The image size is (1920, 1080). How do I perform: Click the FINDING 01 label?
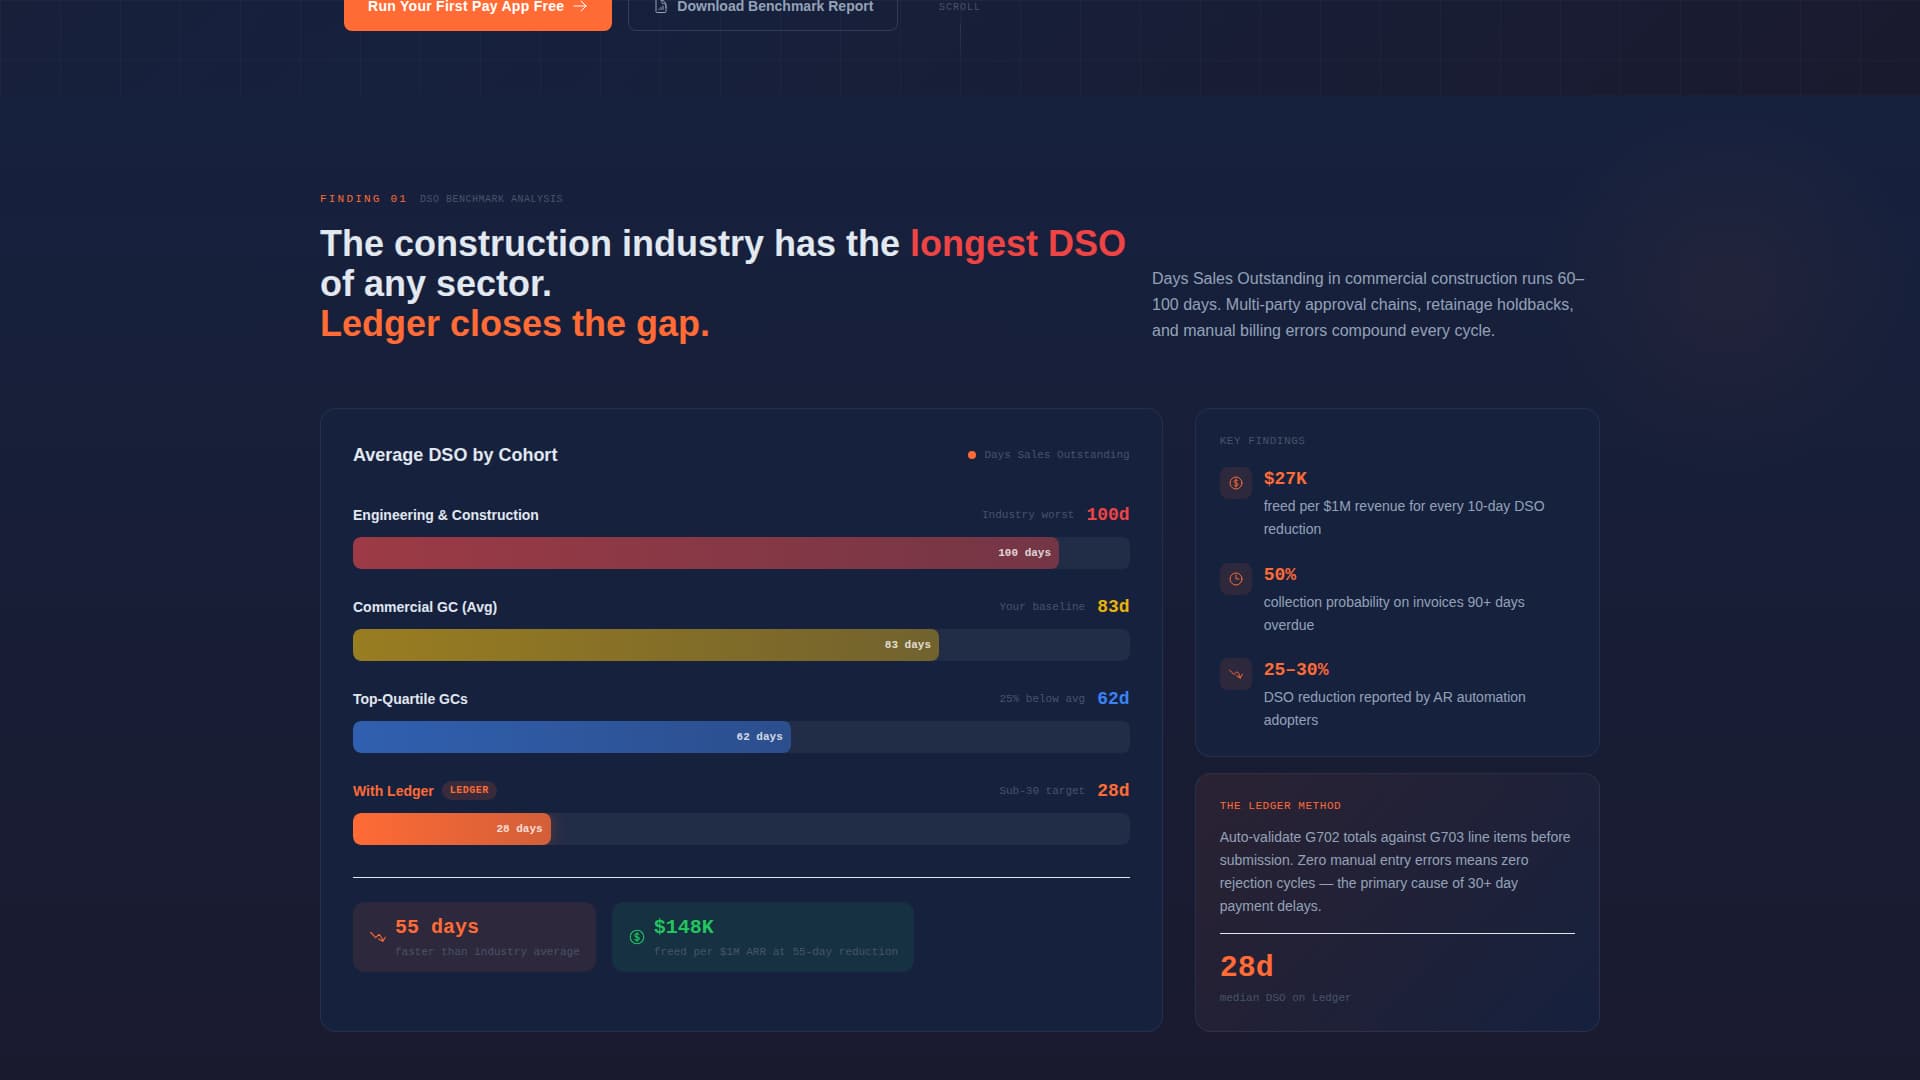pos(363,199)
